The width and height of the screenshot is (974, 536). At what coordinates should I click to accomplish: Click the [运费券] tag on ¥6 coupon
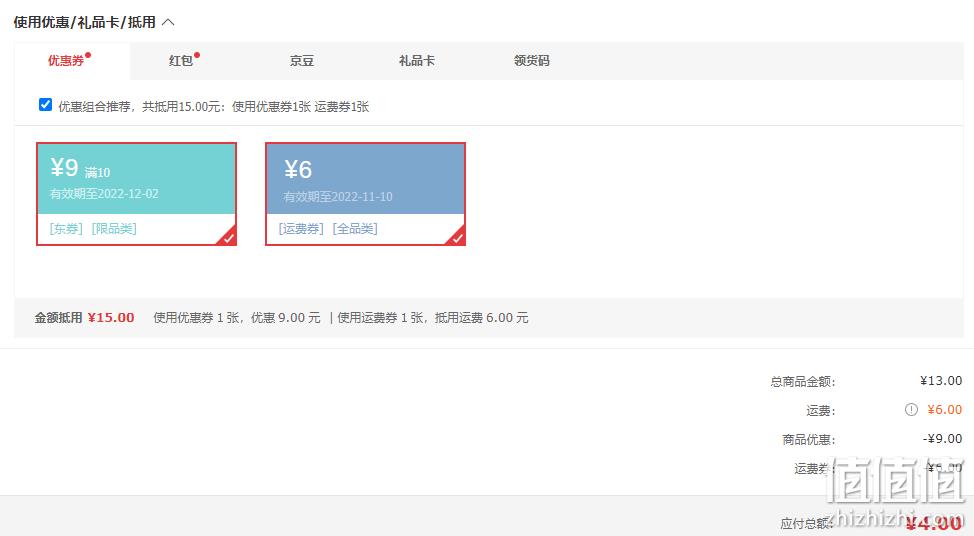point(301,229)
